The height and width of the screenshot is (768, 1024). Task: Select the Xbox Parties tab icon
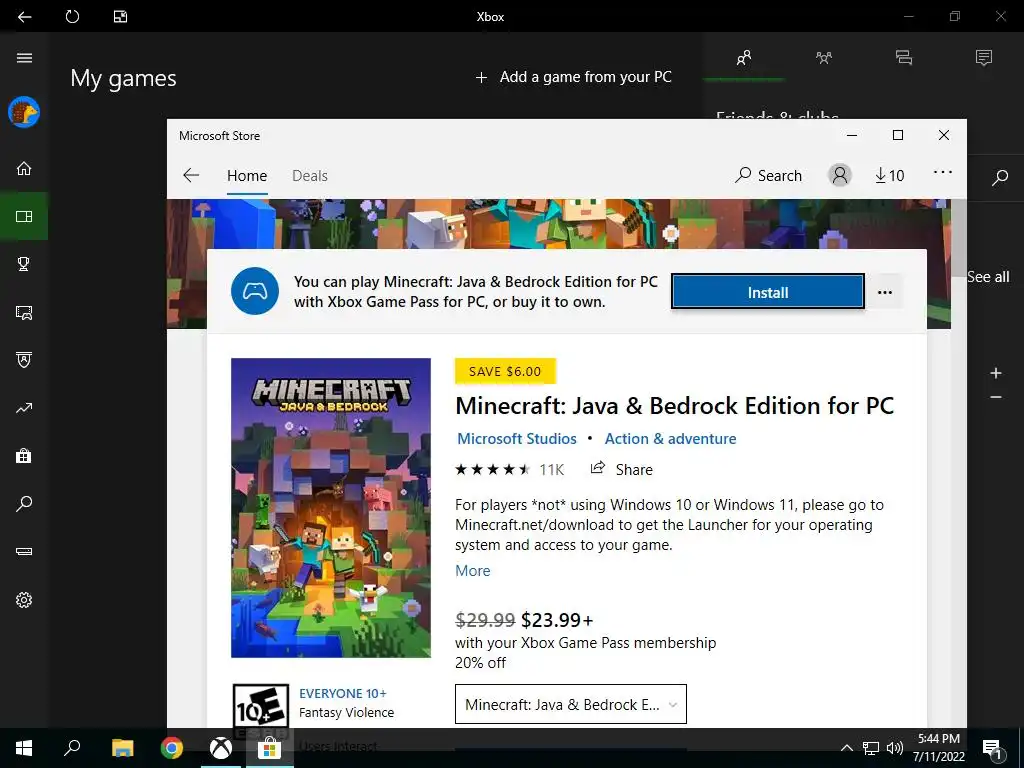[x=824, y=58]
